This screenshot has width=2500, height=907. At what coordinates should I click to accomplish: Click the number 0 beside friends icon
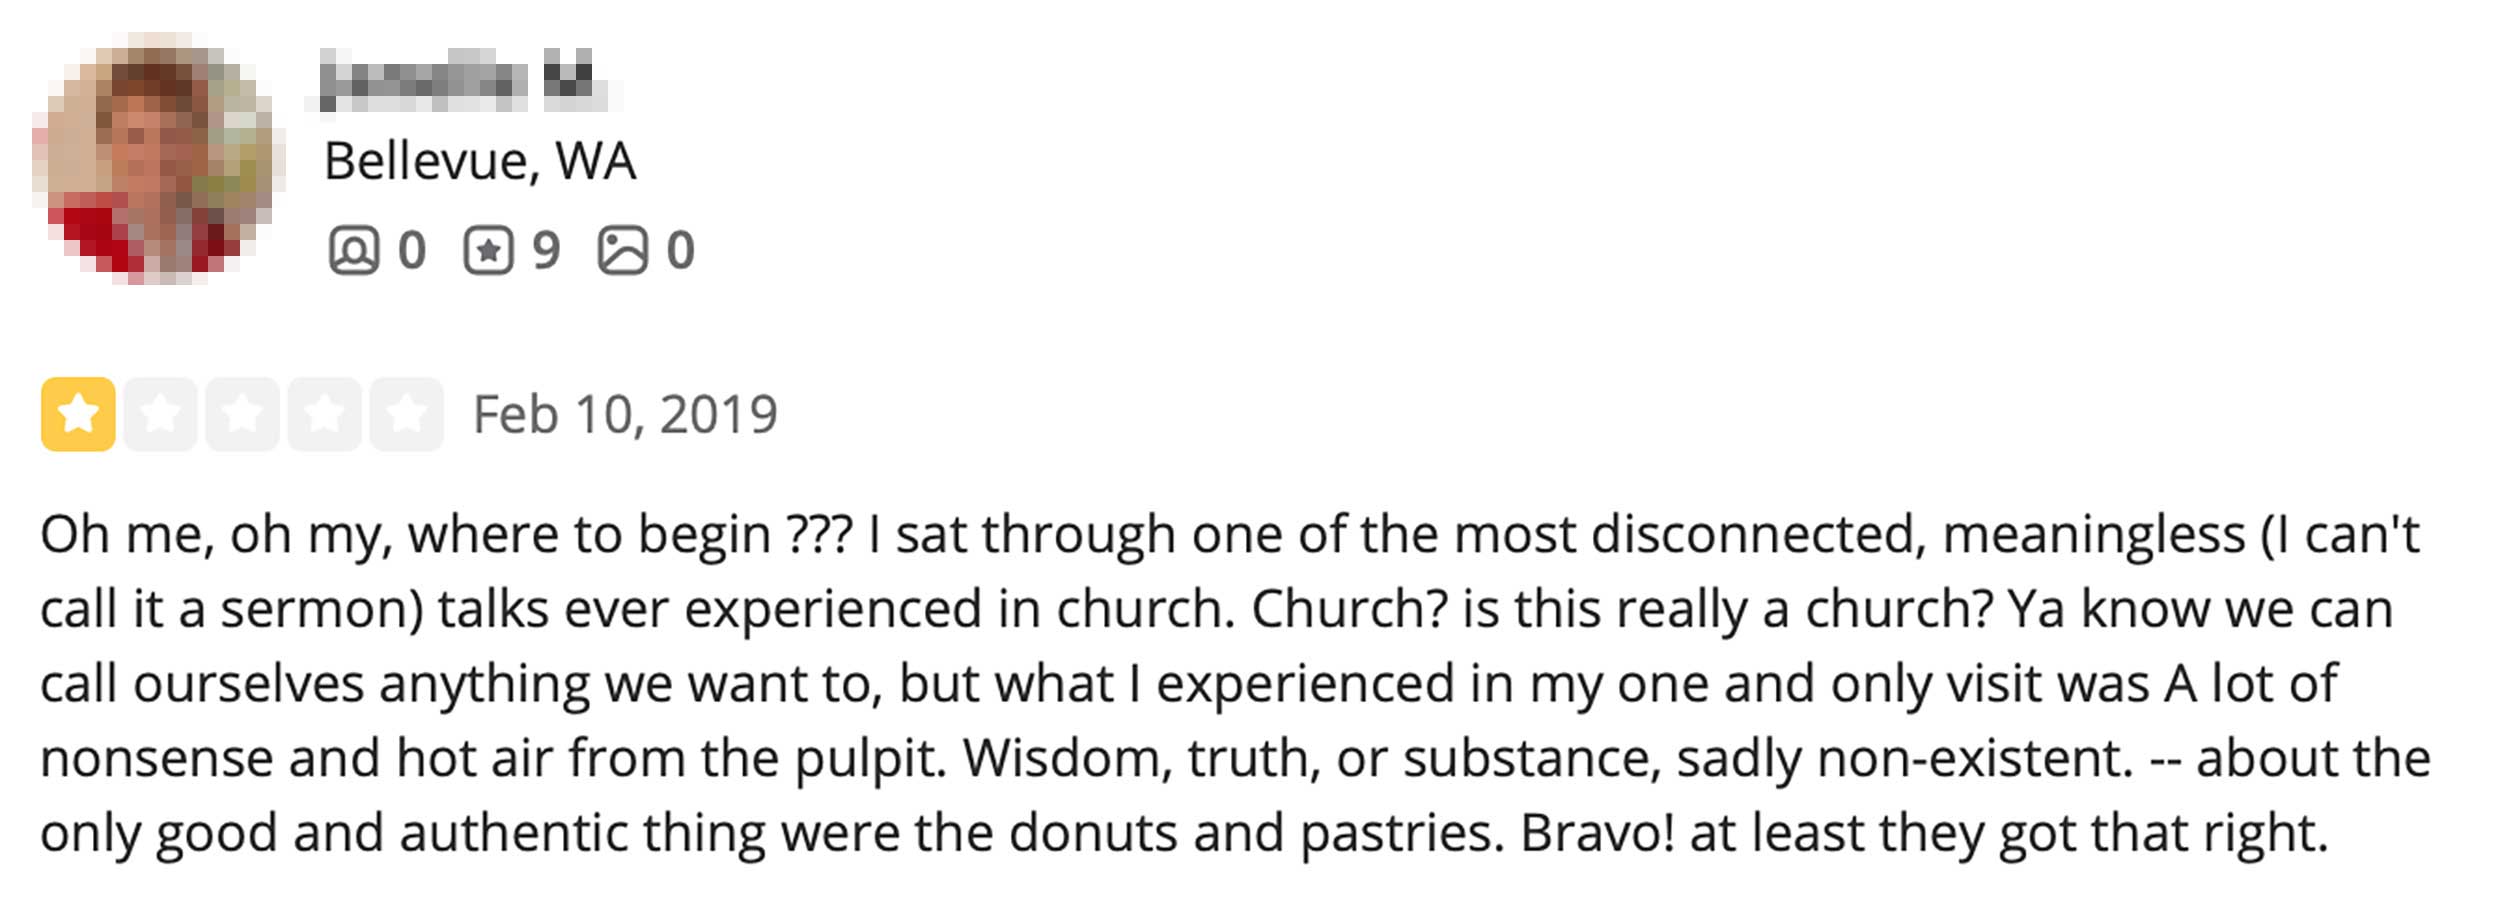(412, 250)
